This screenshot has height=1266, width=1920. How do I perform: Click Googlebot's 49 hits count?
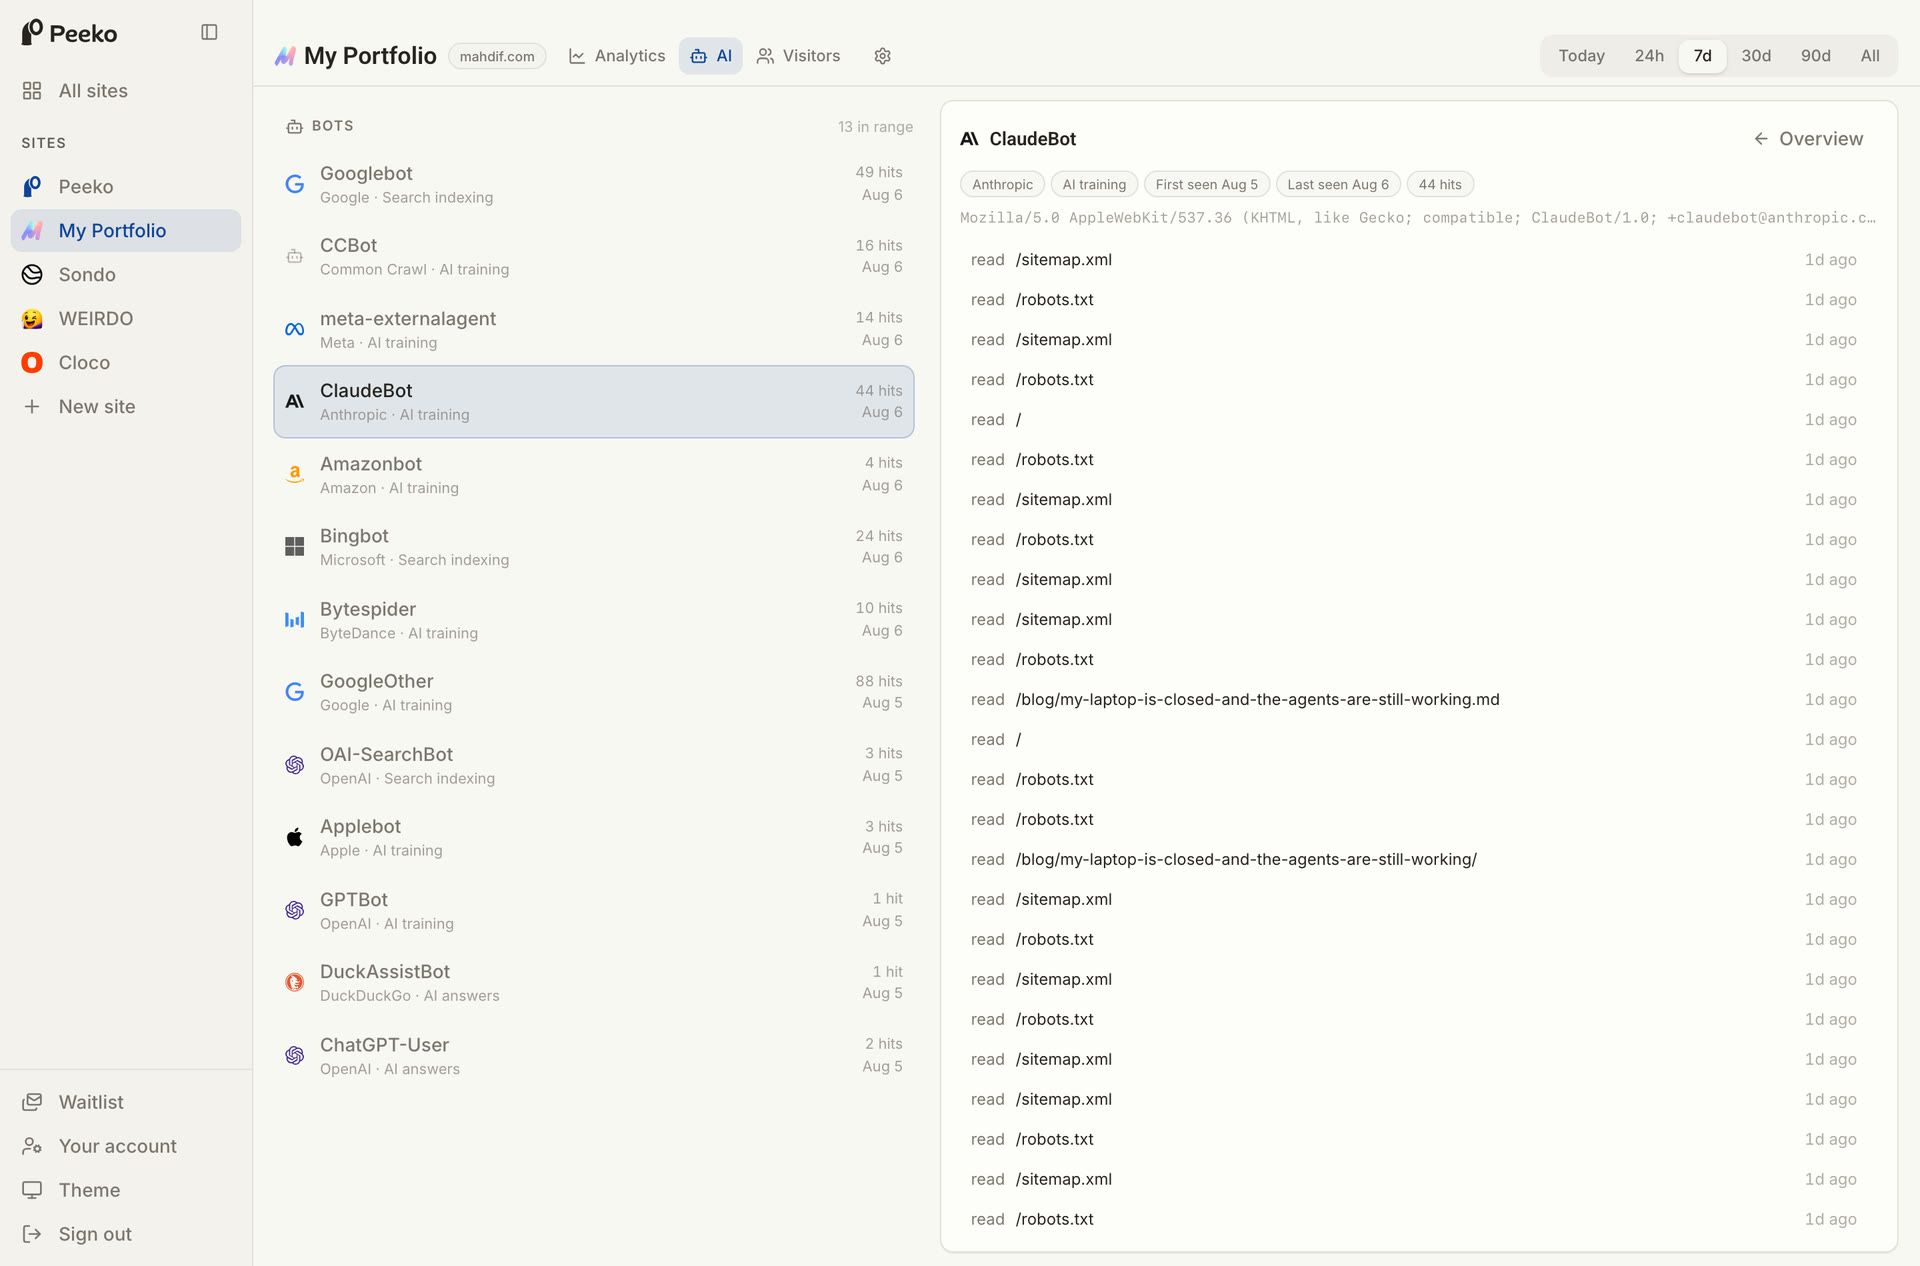point(879,172)
